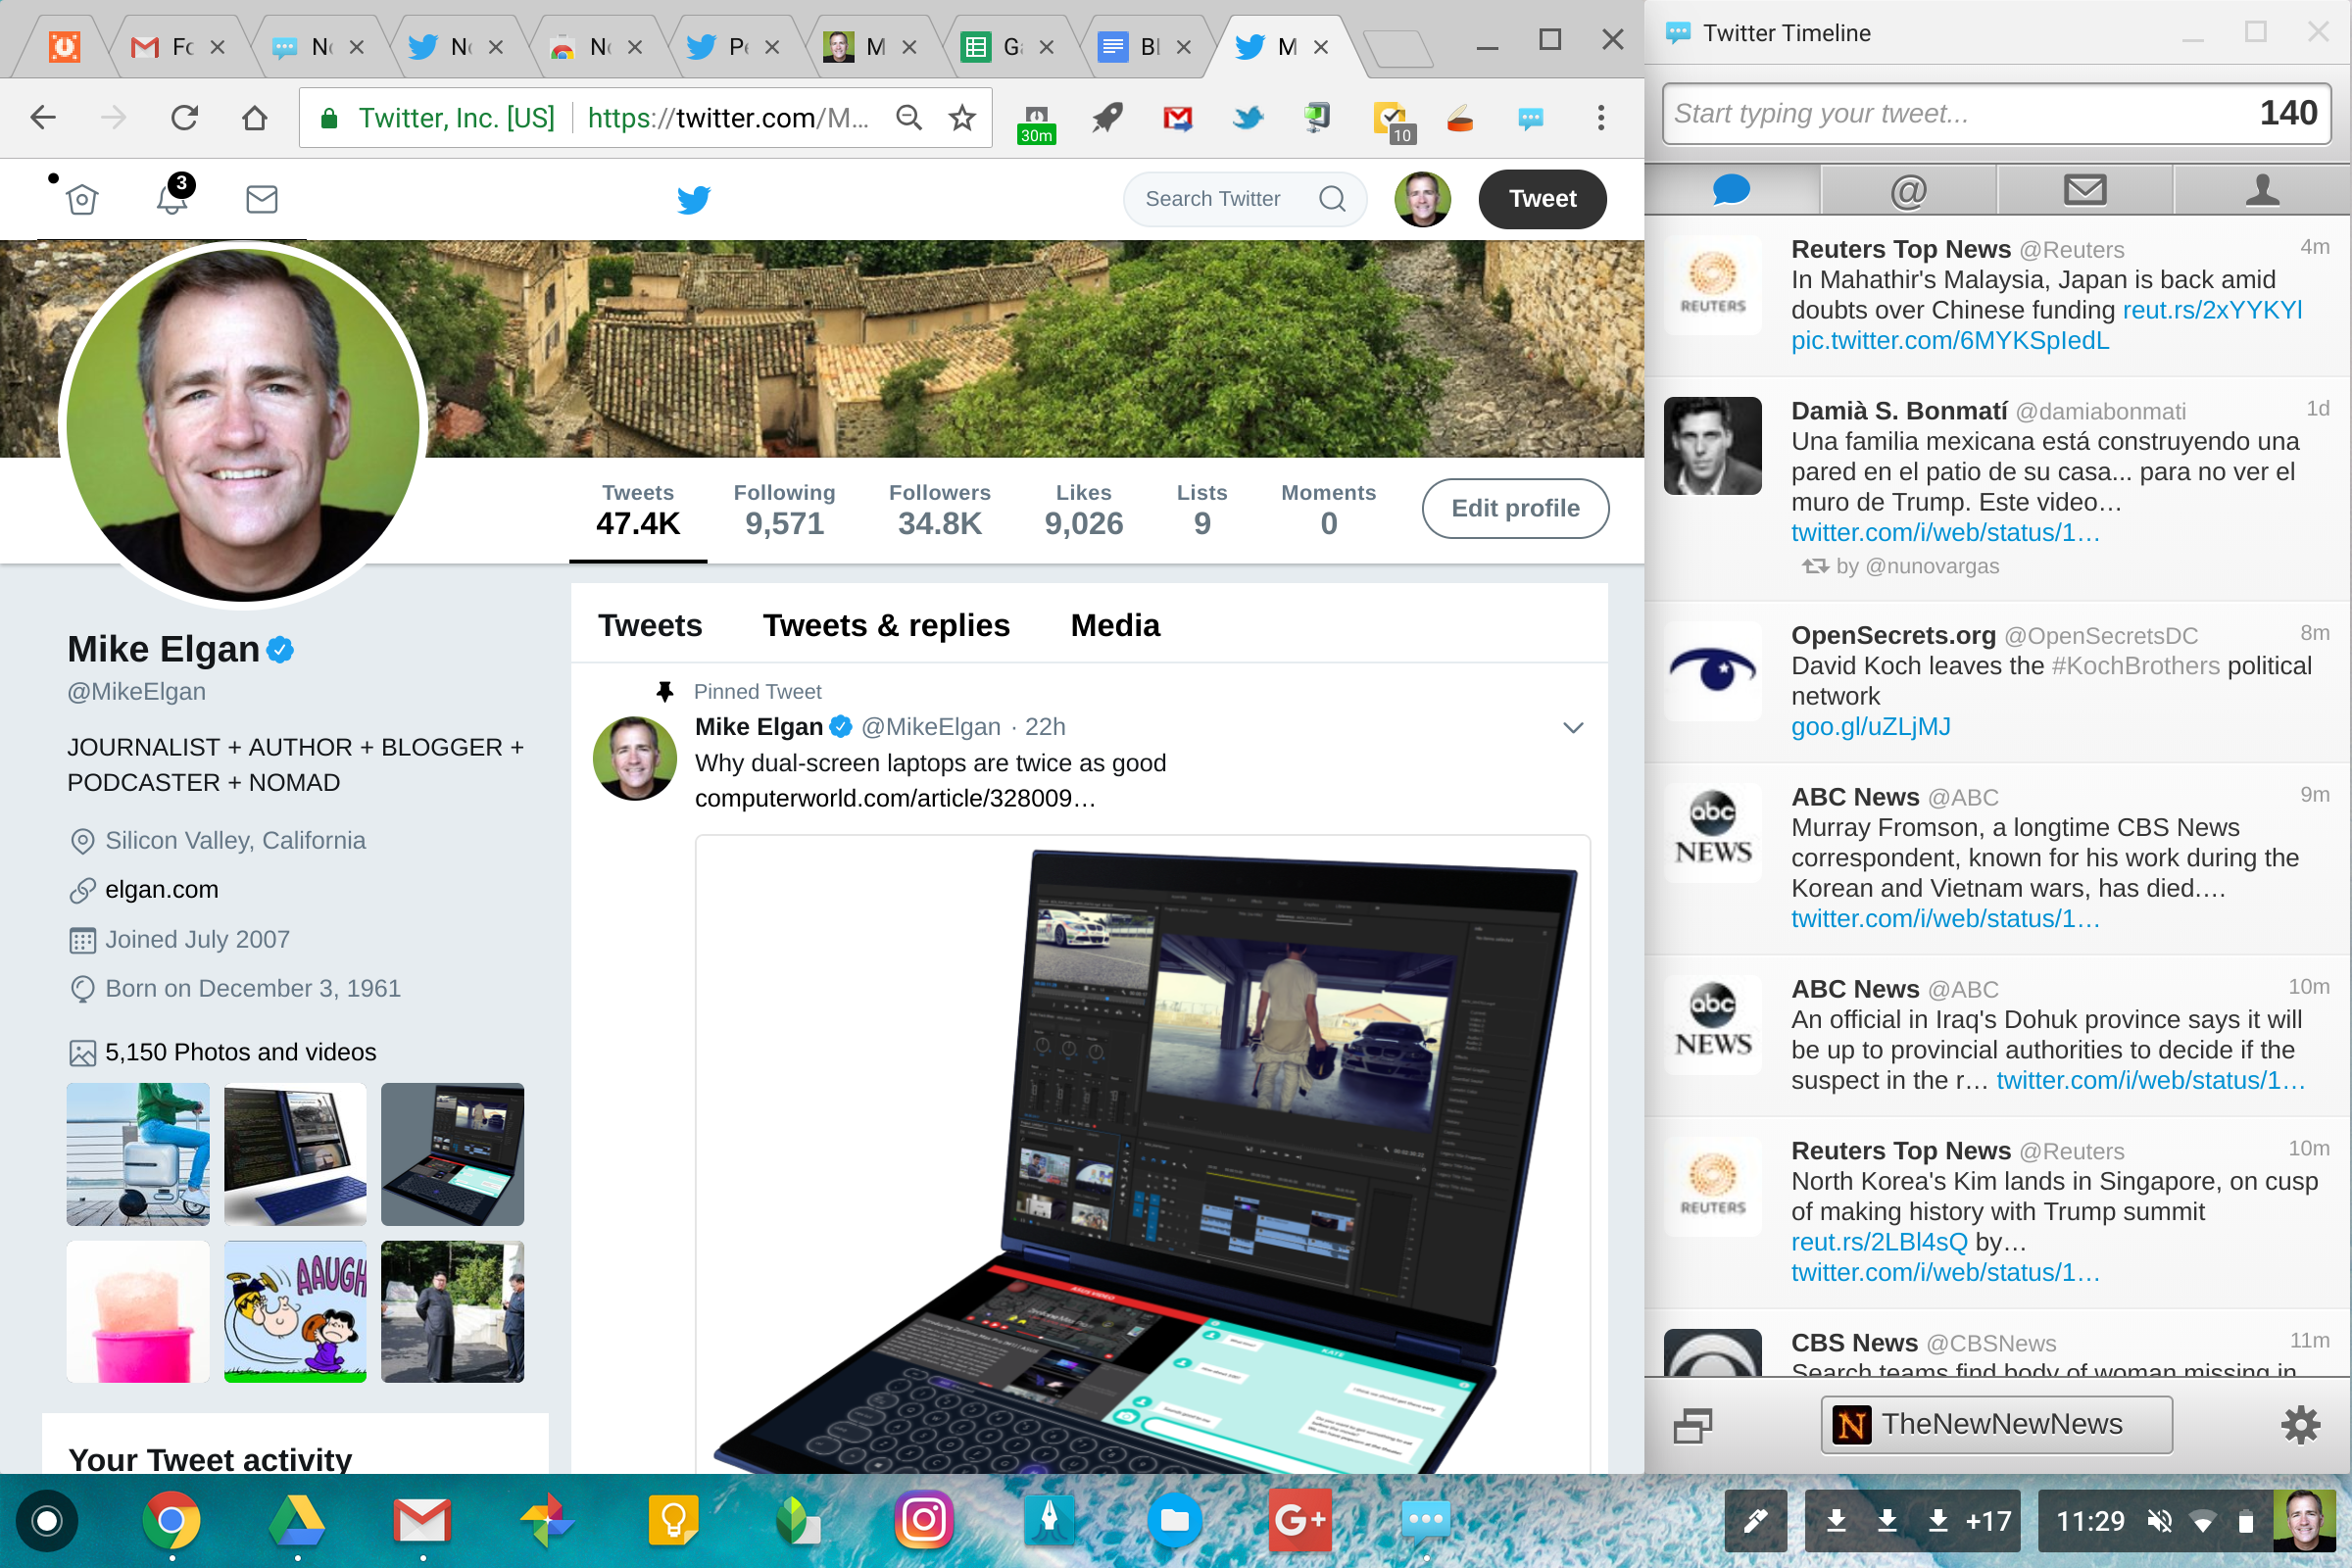Open Followers 34.8K list
2352x1568 pixels.
(x=939, y=510)
